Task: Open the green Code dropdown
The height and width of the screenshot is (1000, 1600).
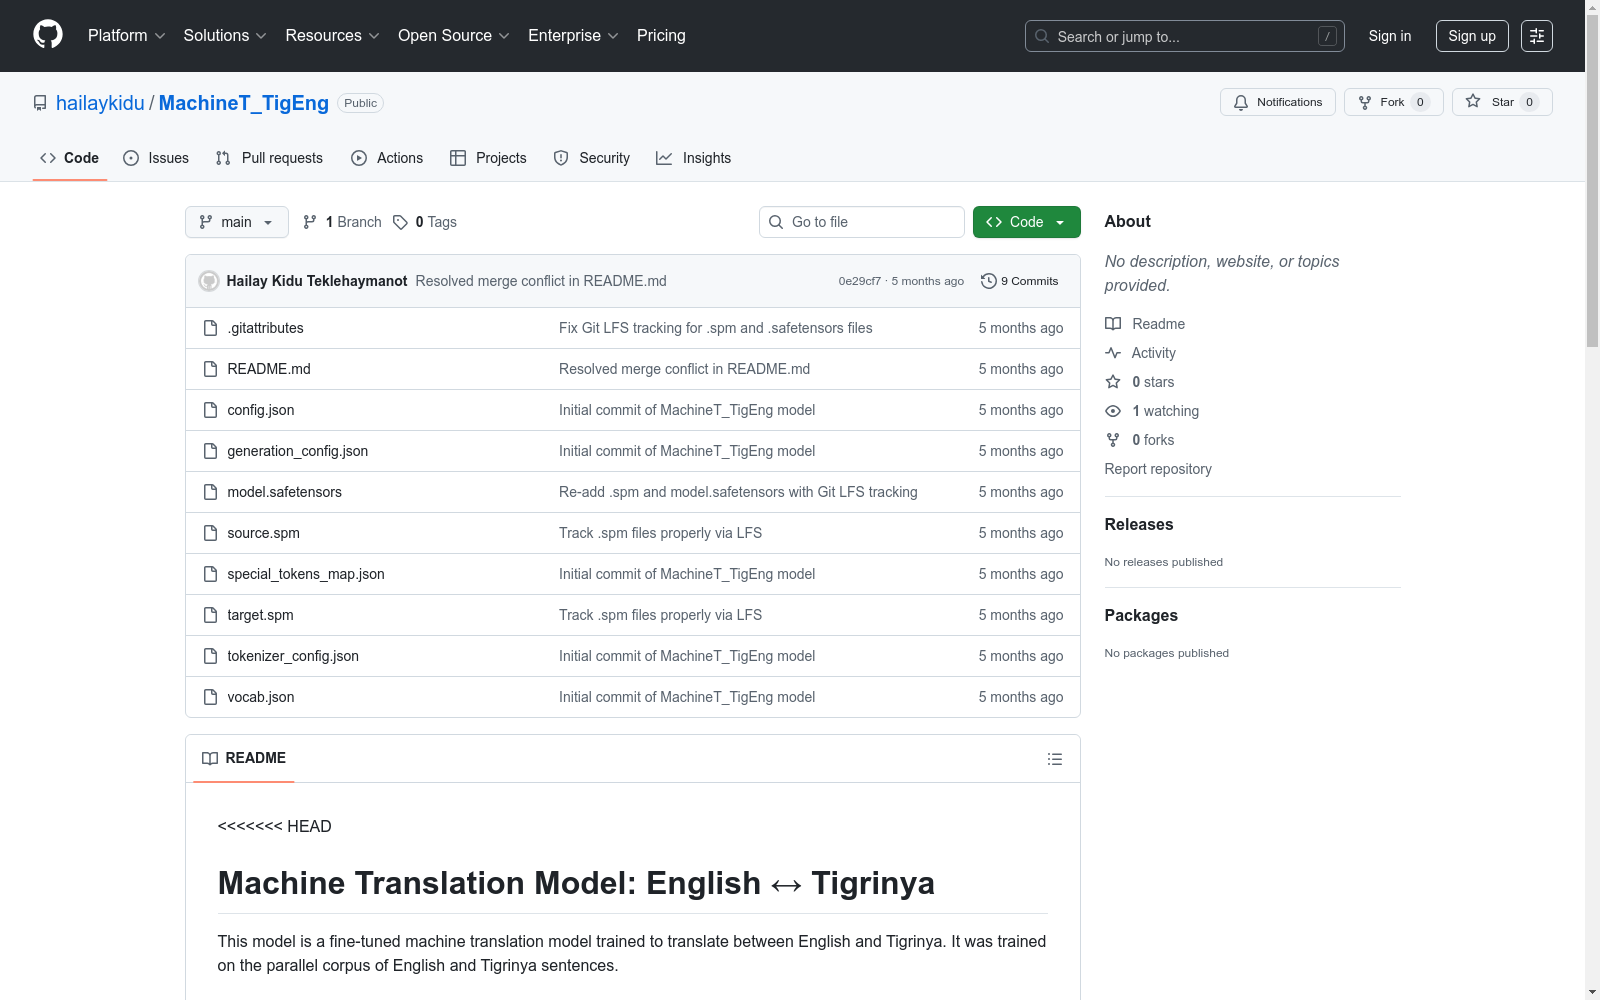Action: pyautogui.click(x=1027, y=222)
